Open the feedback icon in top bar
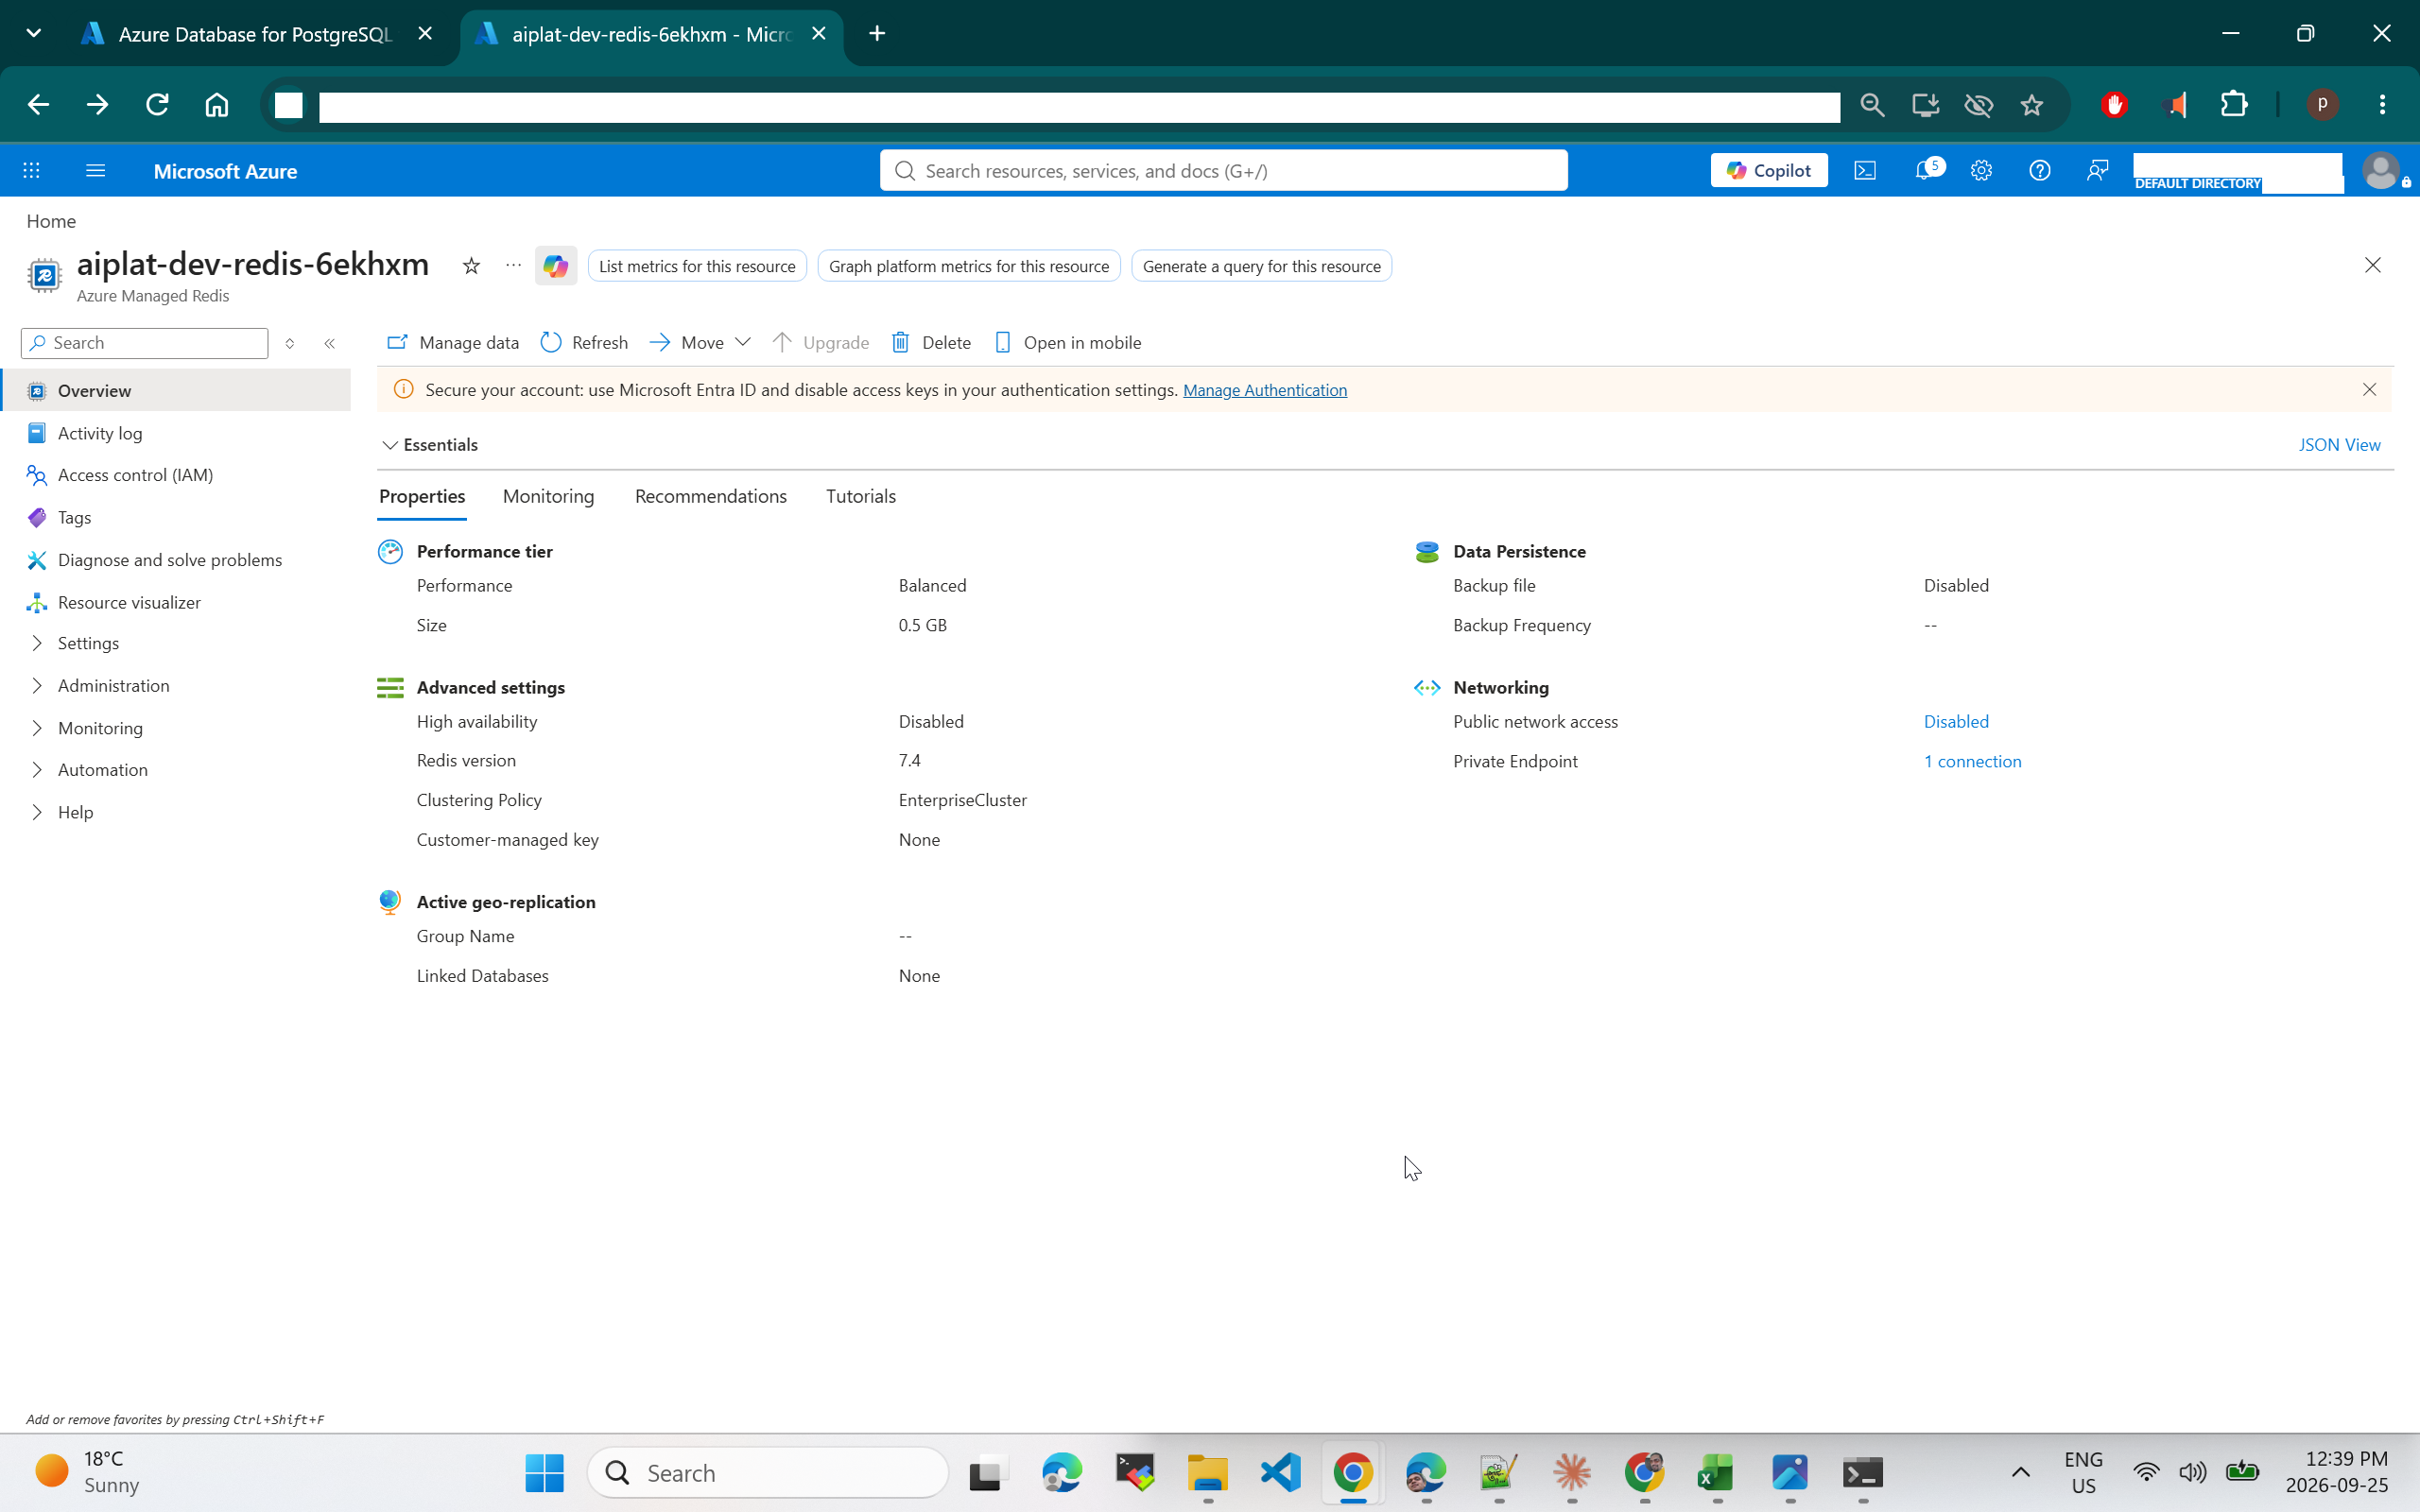 pos(2097,171)
